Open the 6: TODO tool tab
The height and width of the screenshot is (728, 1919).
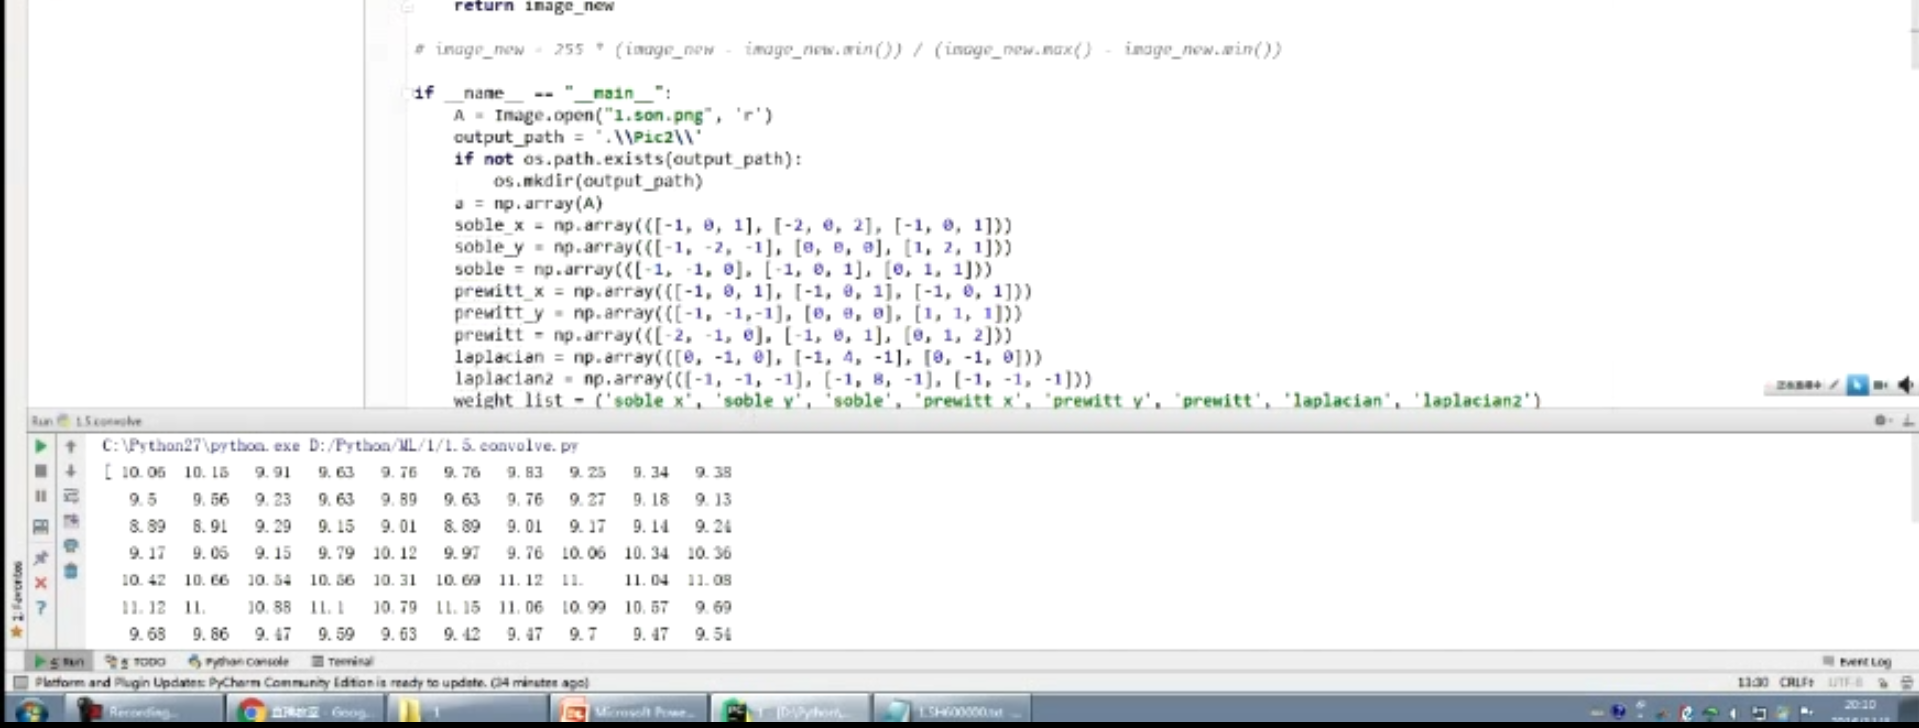[135, 662]
